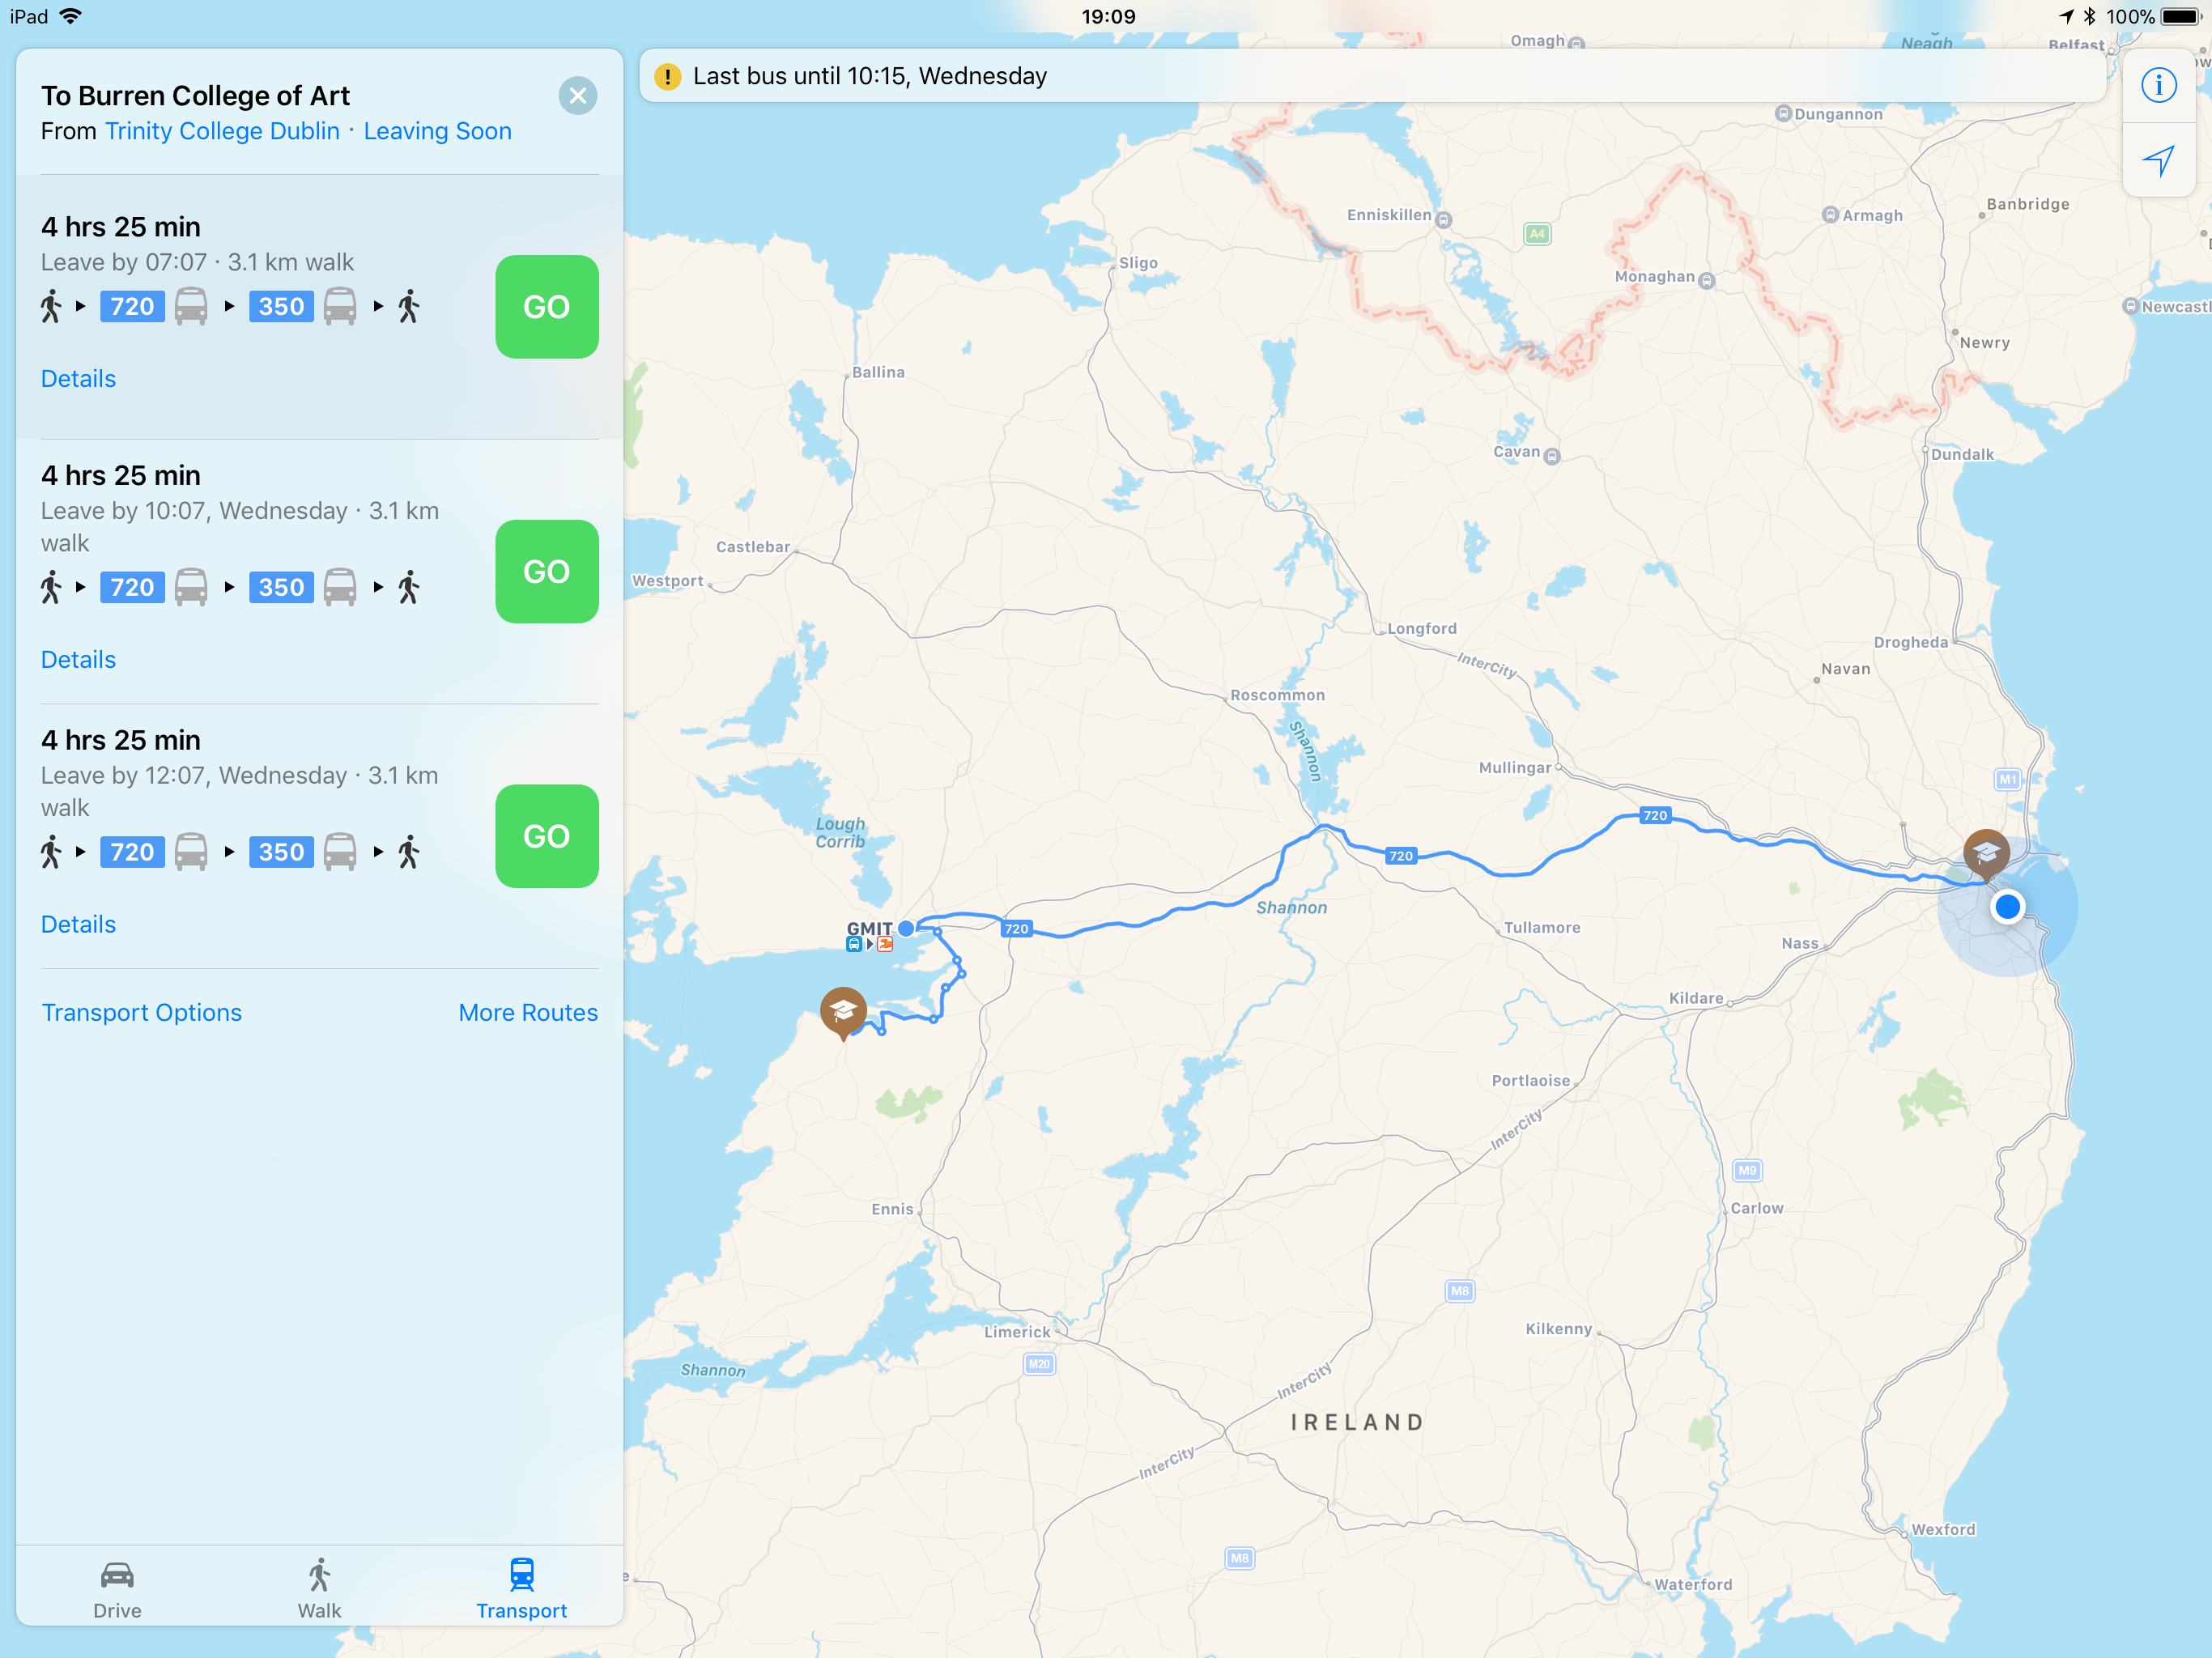Open Transport Options link
Viewport: 2212px width, 1658px height.
(141, 1013)
